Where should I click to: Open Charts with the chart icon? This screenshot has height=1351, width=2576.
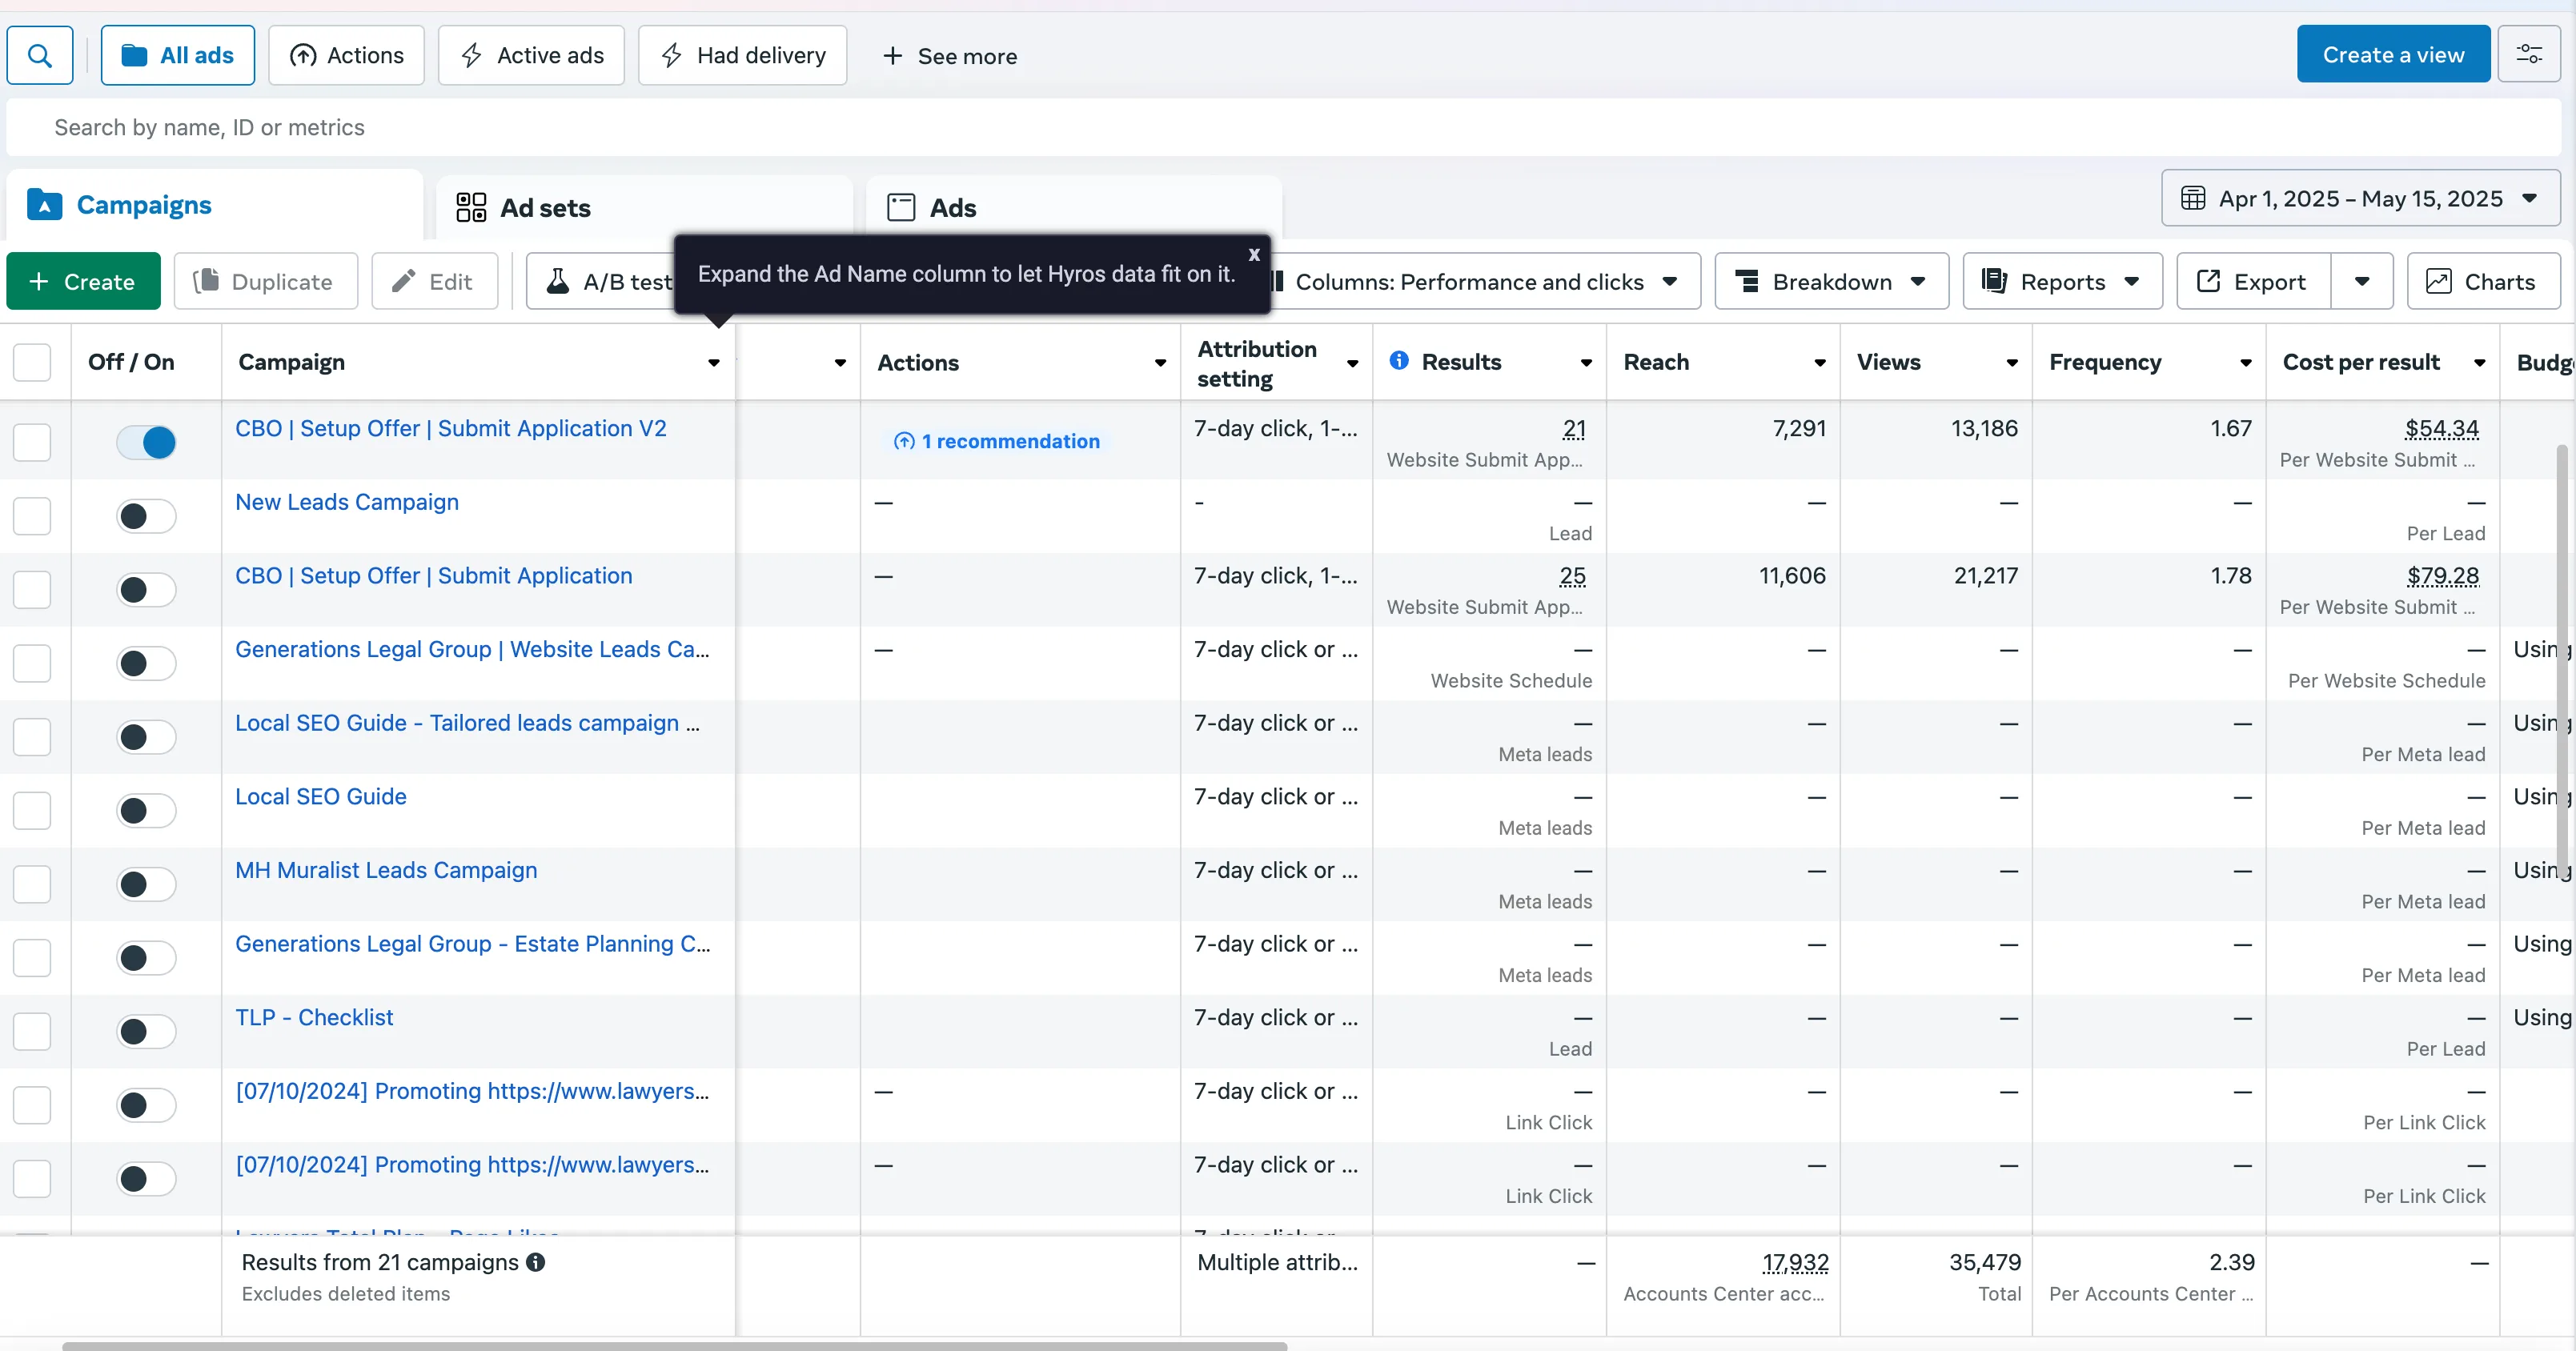click(2439, 282)
